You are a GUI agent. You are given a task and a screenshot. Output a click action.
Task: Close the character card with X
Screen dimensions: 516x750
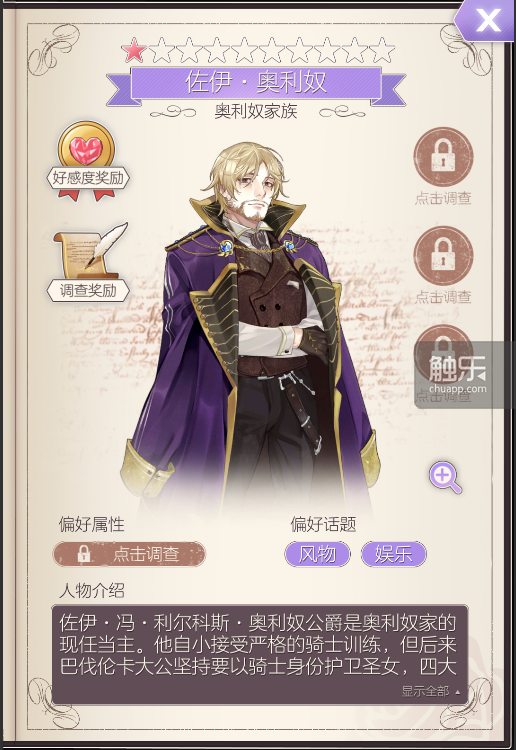tap(486, 21)
